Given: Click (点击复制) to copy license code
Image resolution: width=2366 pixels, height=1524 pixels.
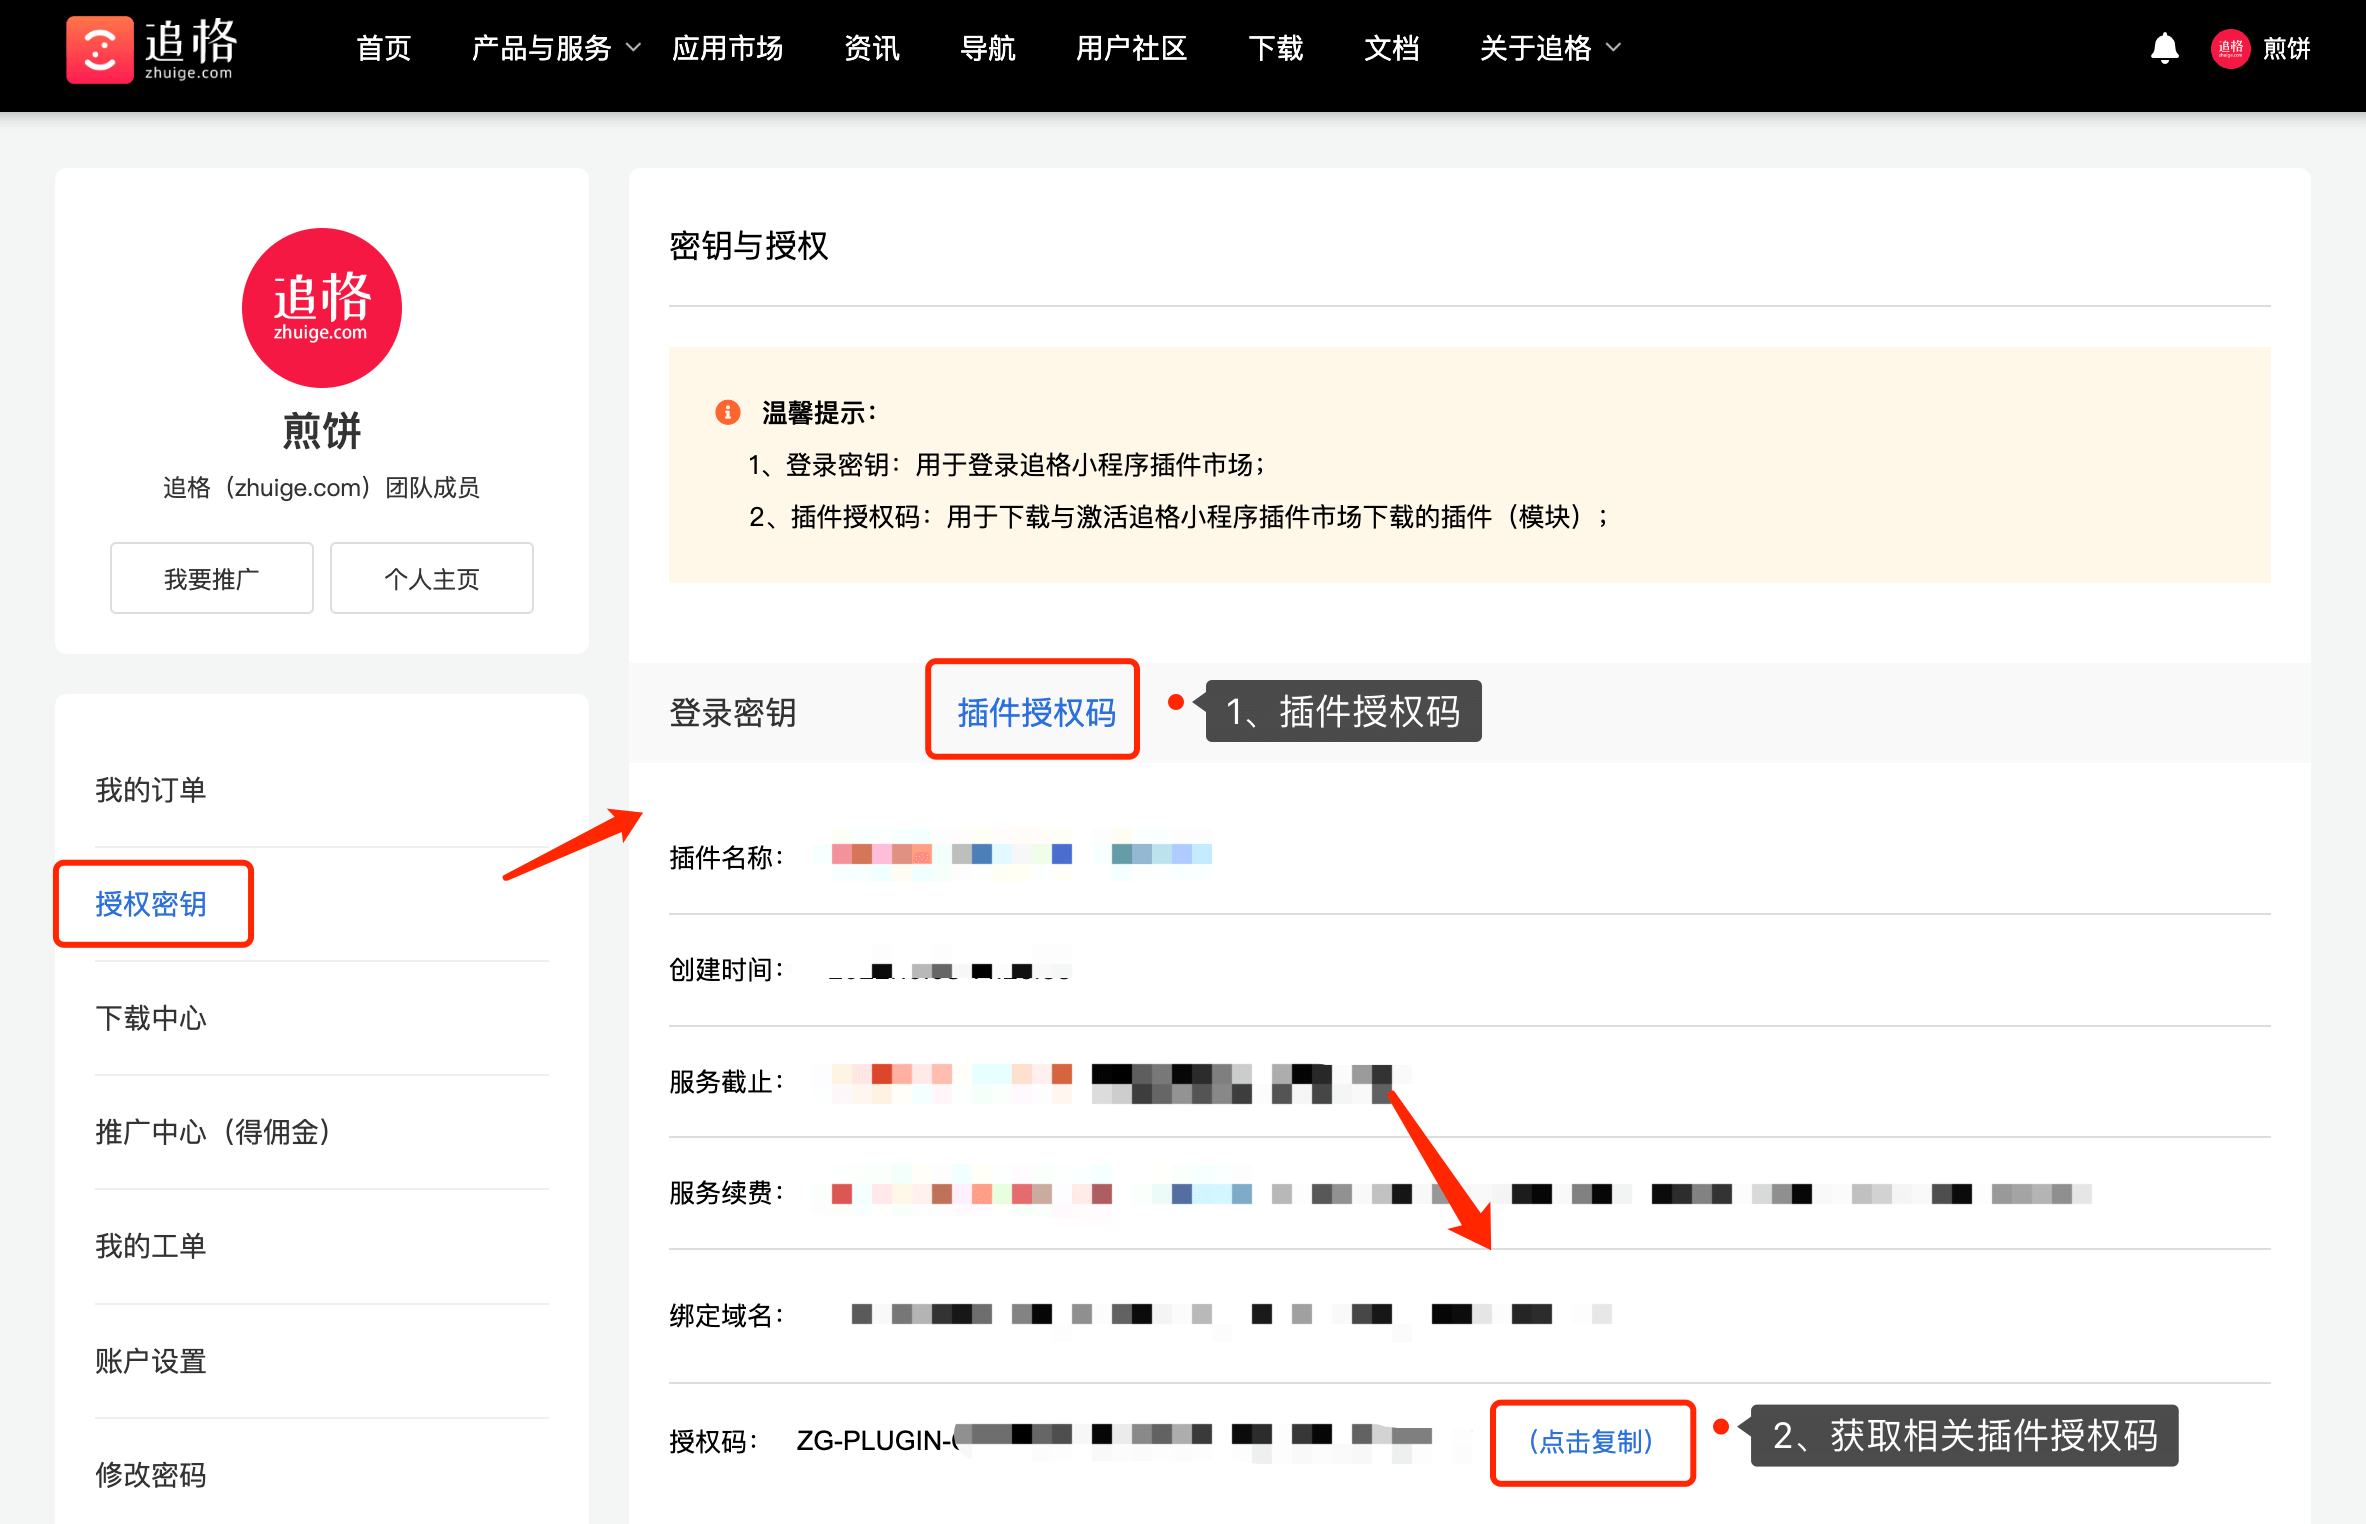Looking at the screenshot, I should (1591, 1441).
